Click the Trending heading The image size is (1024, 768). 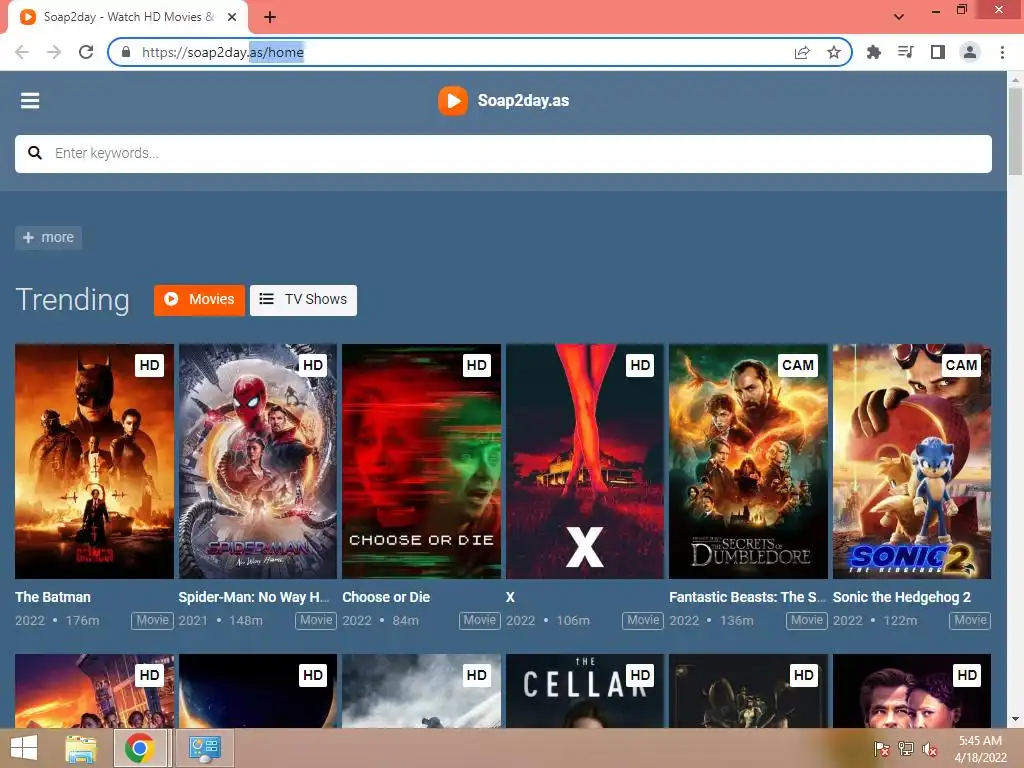(x=72, y=300)
